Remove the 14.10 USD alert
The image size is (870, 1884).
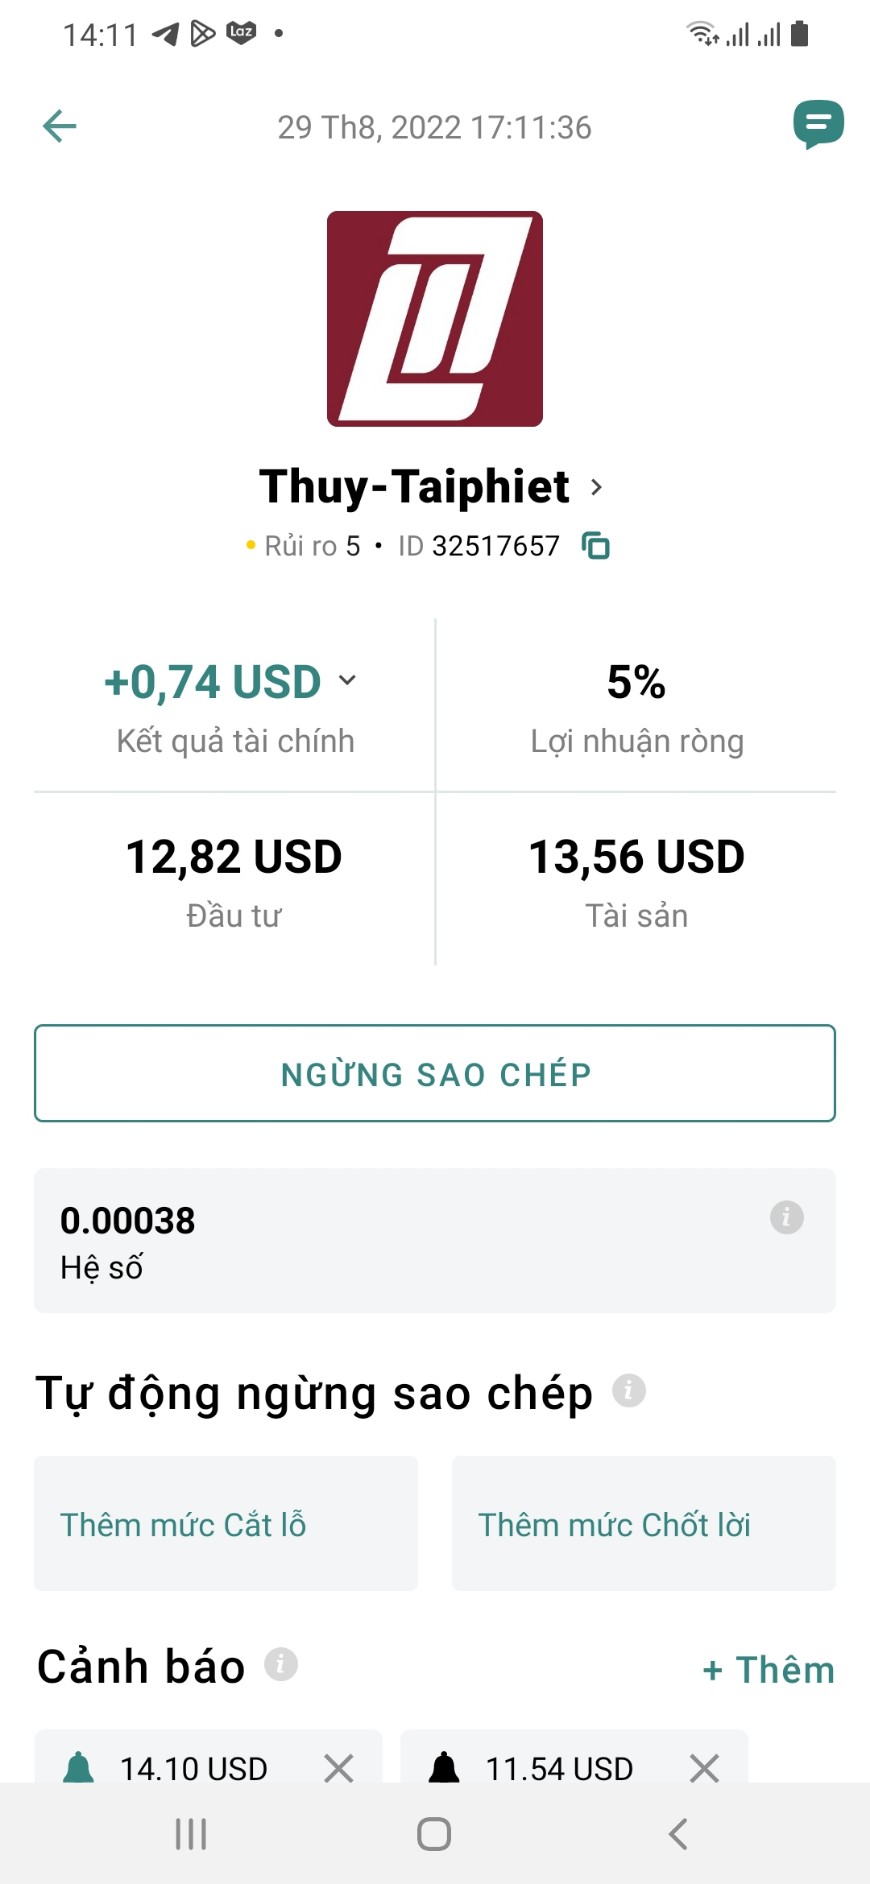point(339,1768)
